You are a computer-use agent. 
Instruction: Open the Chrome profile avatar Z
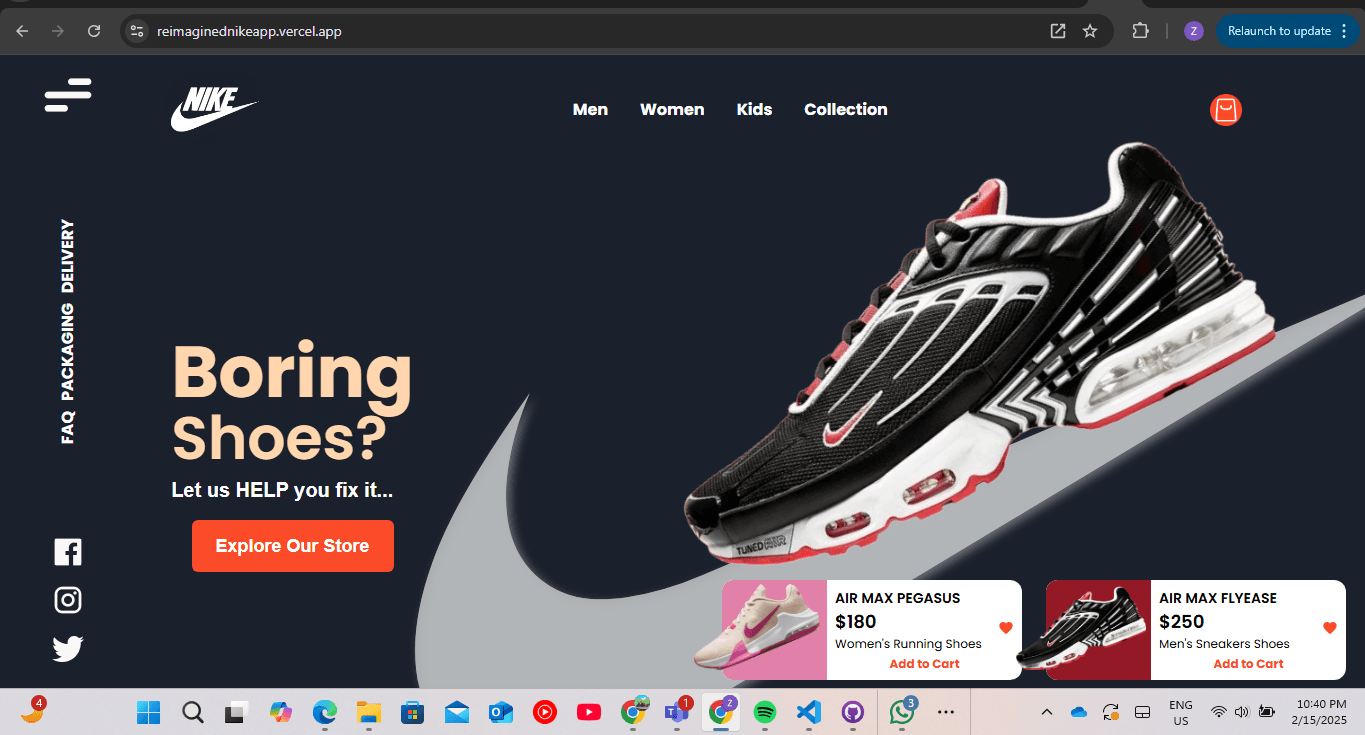coord(1193,31)
